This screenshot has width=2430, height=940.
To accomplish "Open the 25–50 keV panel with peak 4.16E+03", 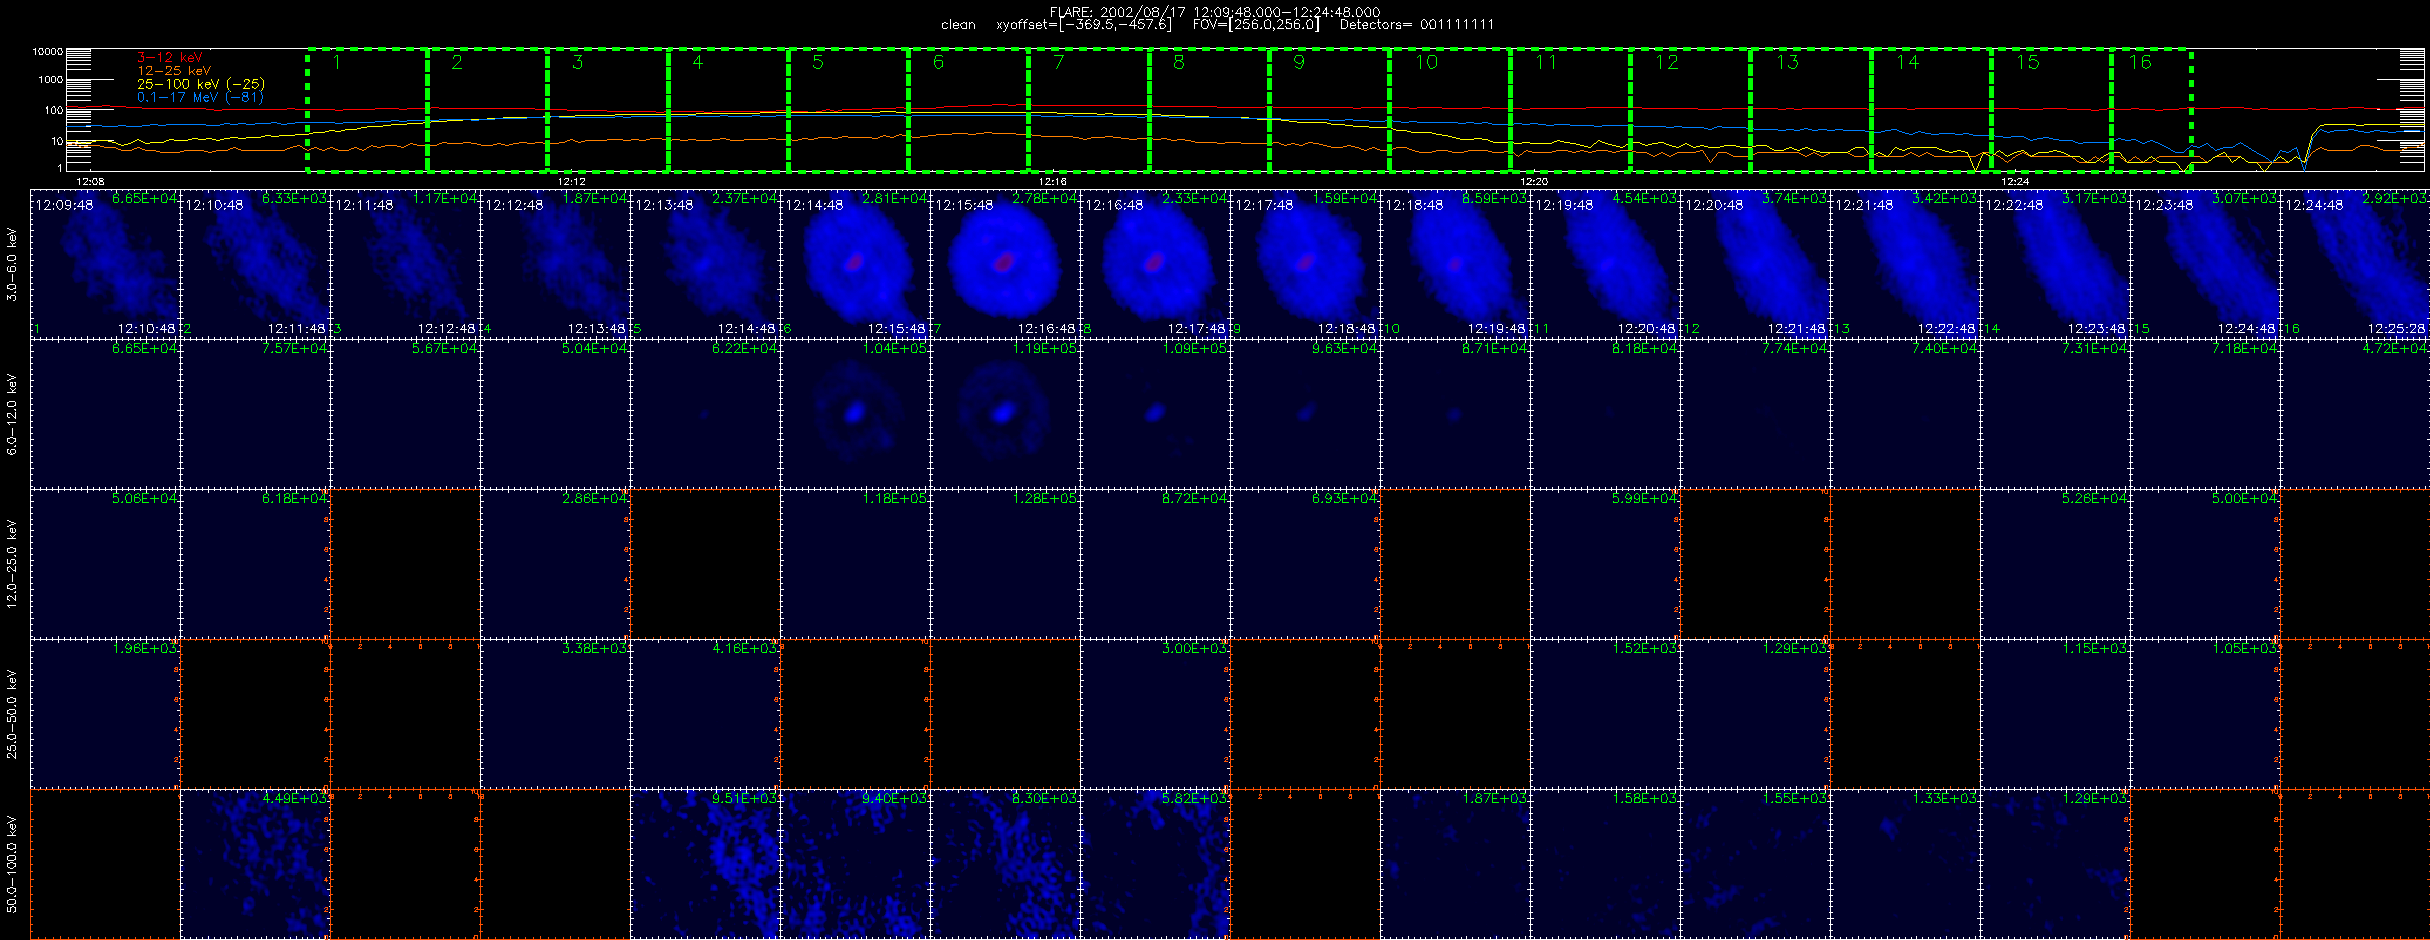I will pyautogui.click(x=705, y=714).
